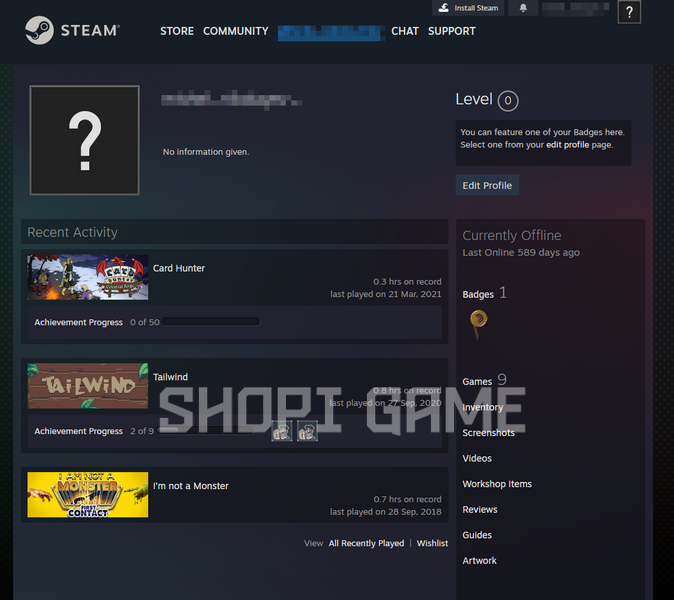
Task: Click the Recent Activity header
Action: 72,232
